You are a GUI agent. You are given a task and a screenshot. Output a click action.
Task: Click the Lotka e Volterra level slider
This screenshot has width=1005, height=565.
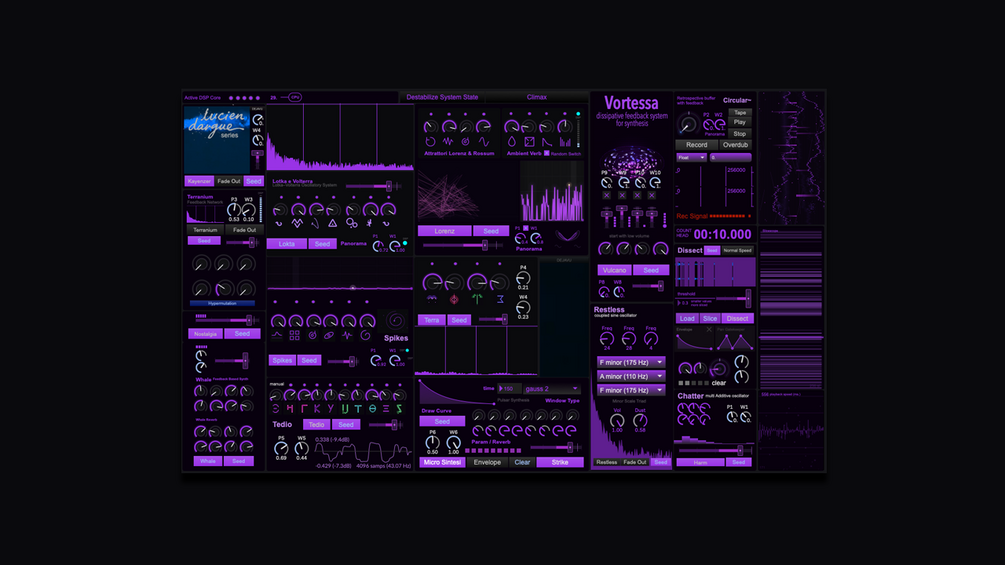tap(373, 186)
